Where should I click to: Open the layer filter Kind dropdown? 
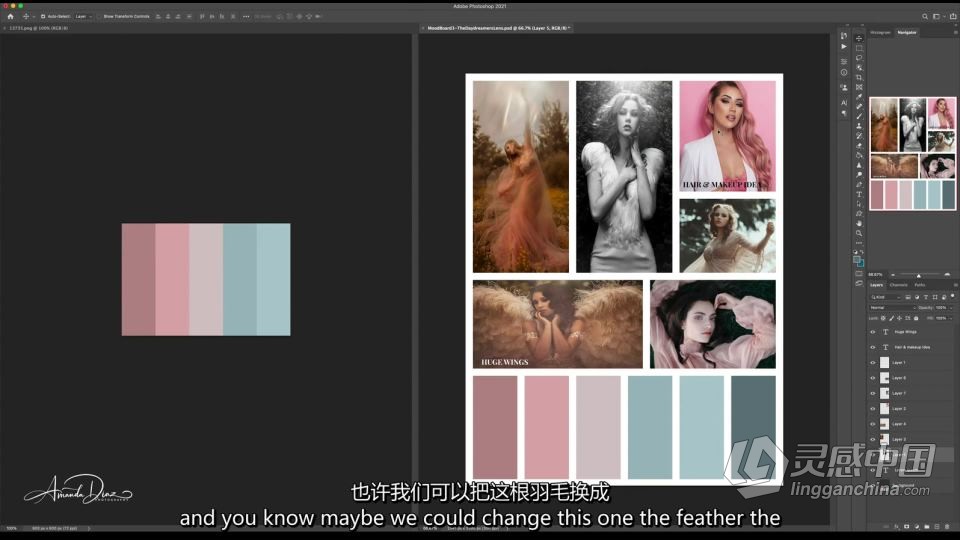click(885, 297)
